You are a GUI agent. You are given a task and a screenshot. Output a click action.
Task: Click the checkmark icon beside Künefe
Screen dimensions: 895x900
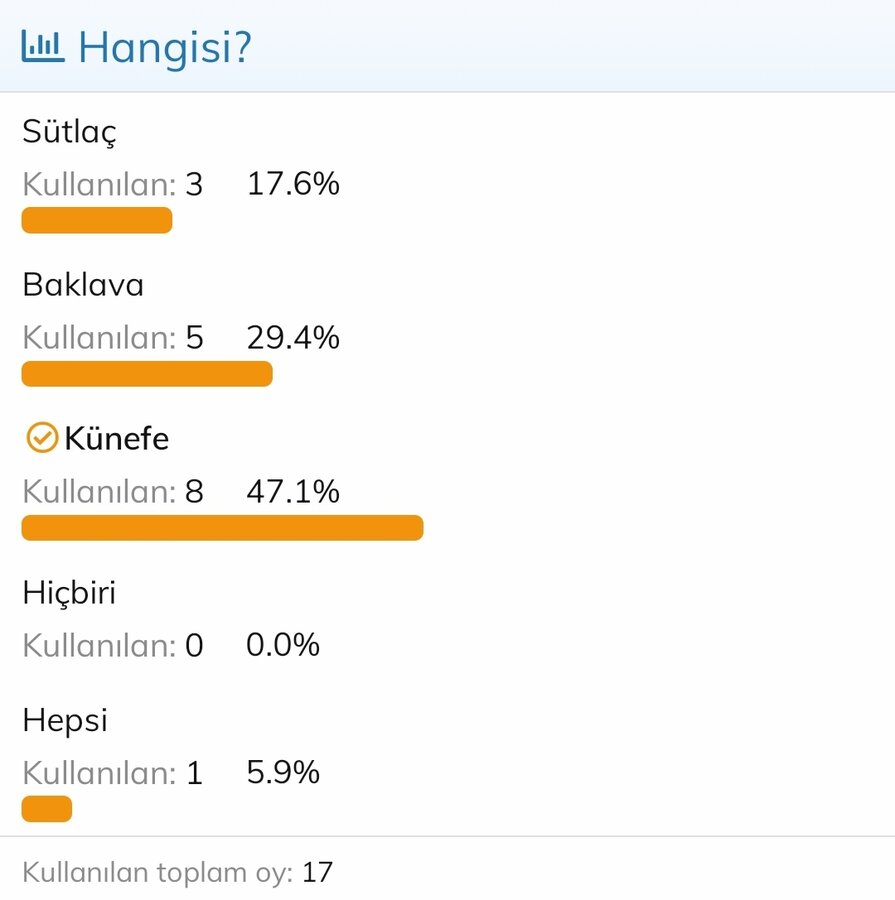pyautogui.click(x=41, y=438)
